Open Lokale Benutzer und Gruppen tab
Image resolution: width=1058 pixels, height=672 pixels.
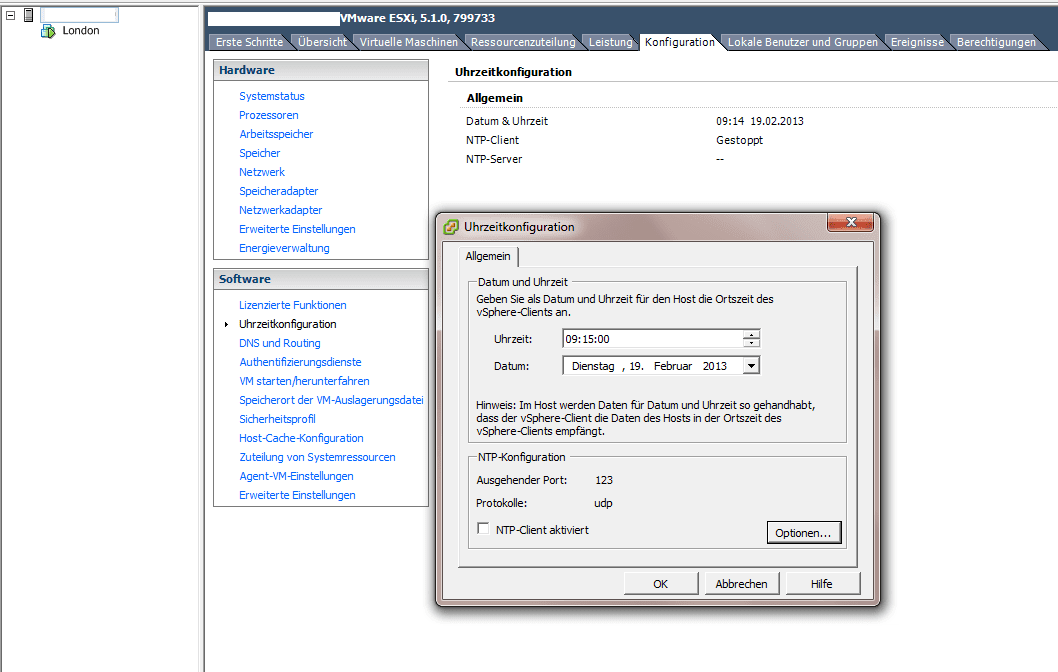point(803,42)
